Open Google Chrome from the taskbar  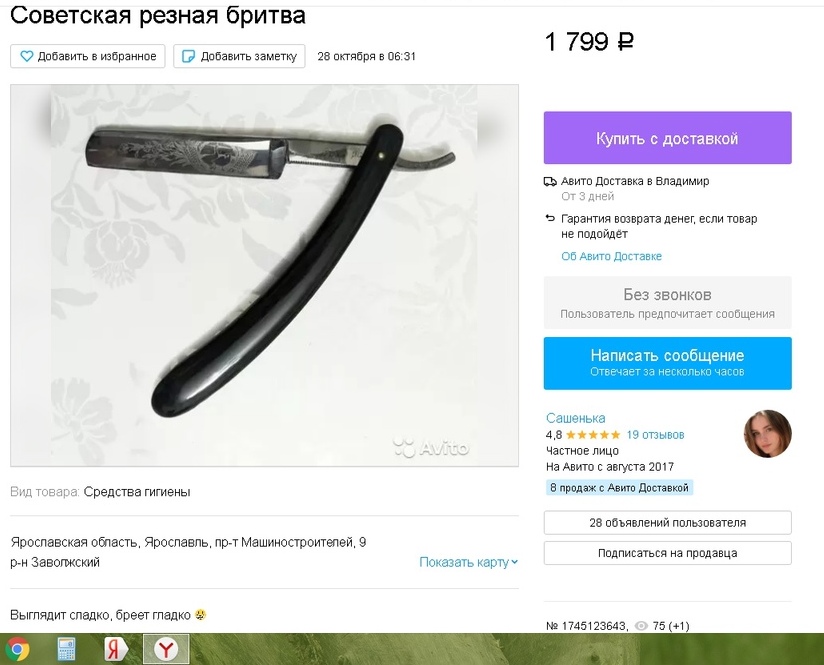click(x=17, y=650)
